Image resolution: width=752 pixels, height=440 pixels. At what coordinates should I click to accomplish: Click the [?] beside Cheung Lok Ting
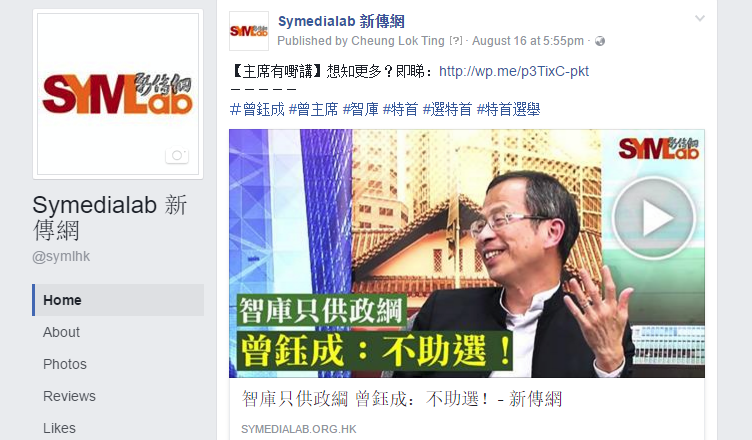456,41
